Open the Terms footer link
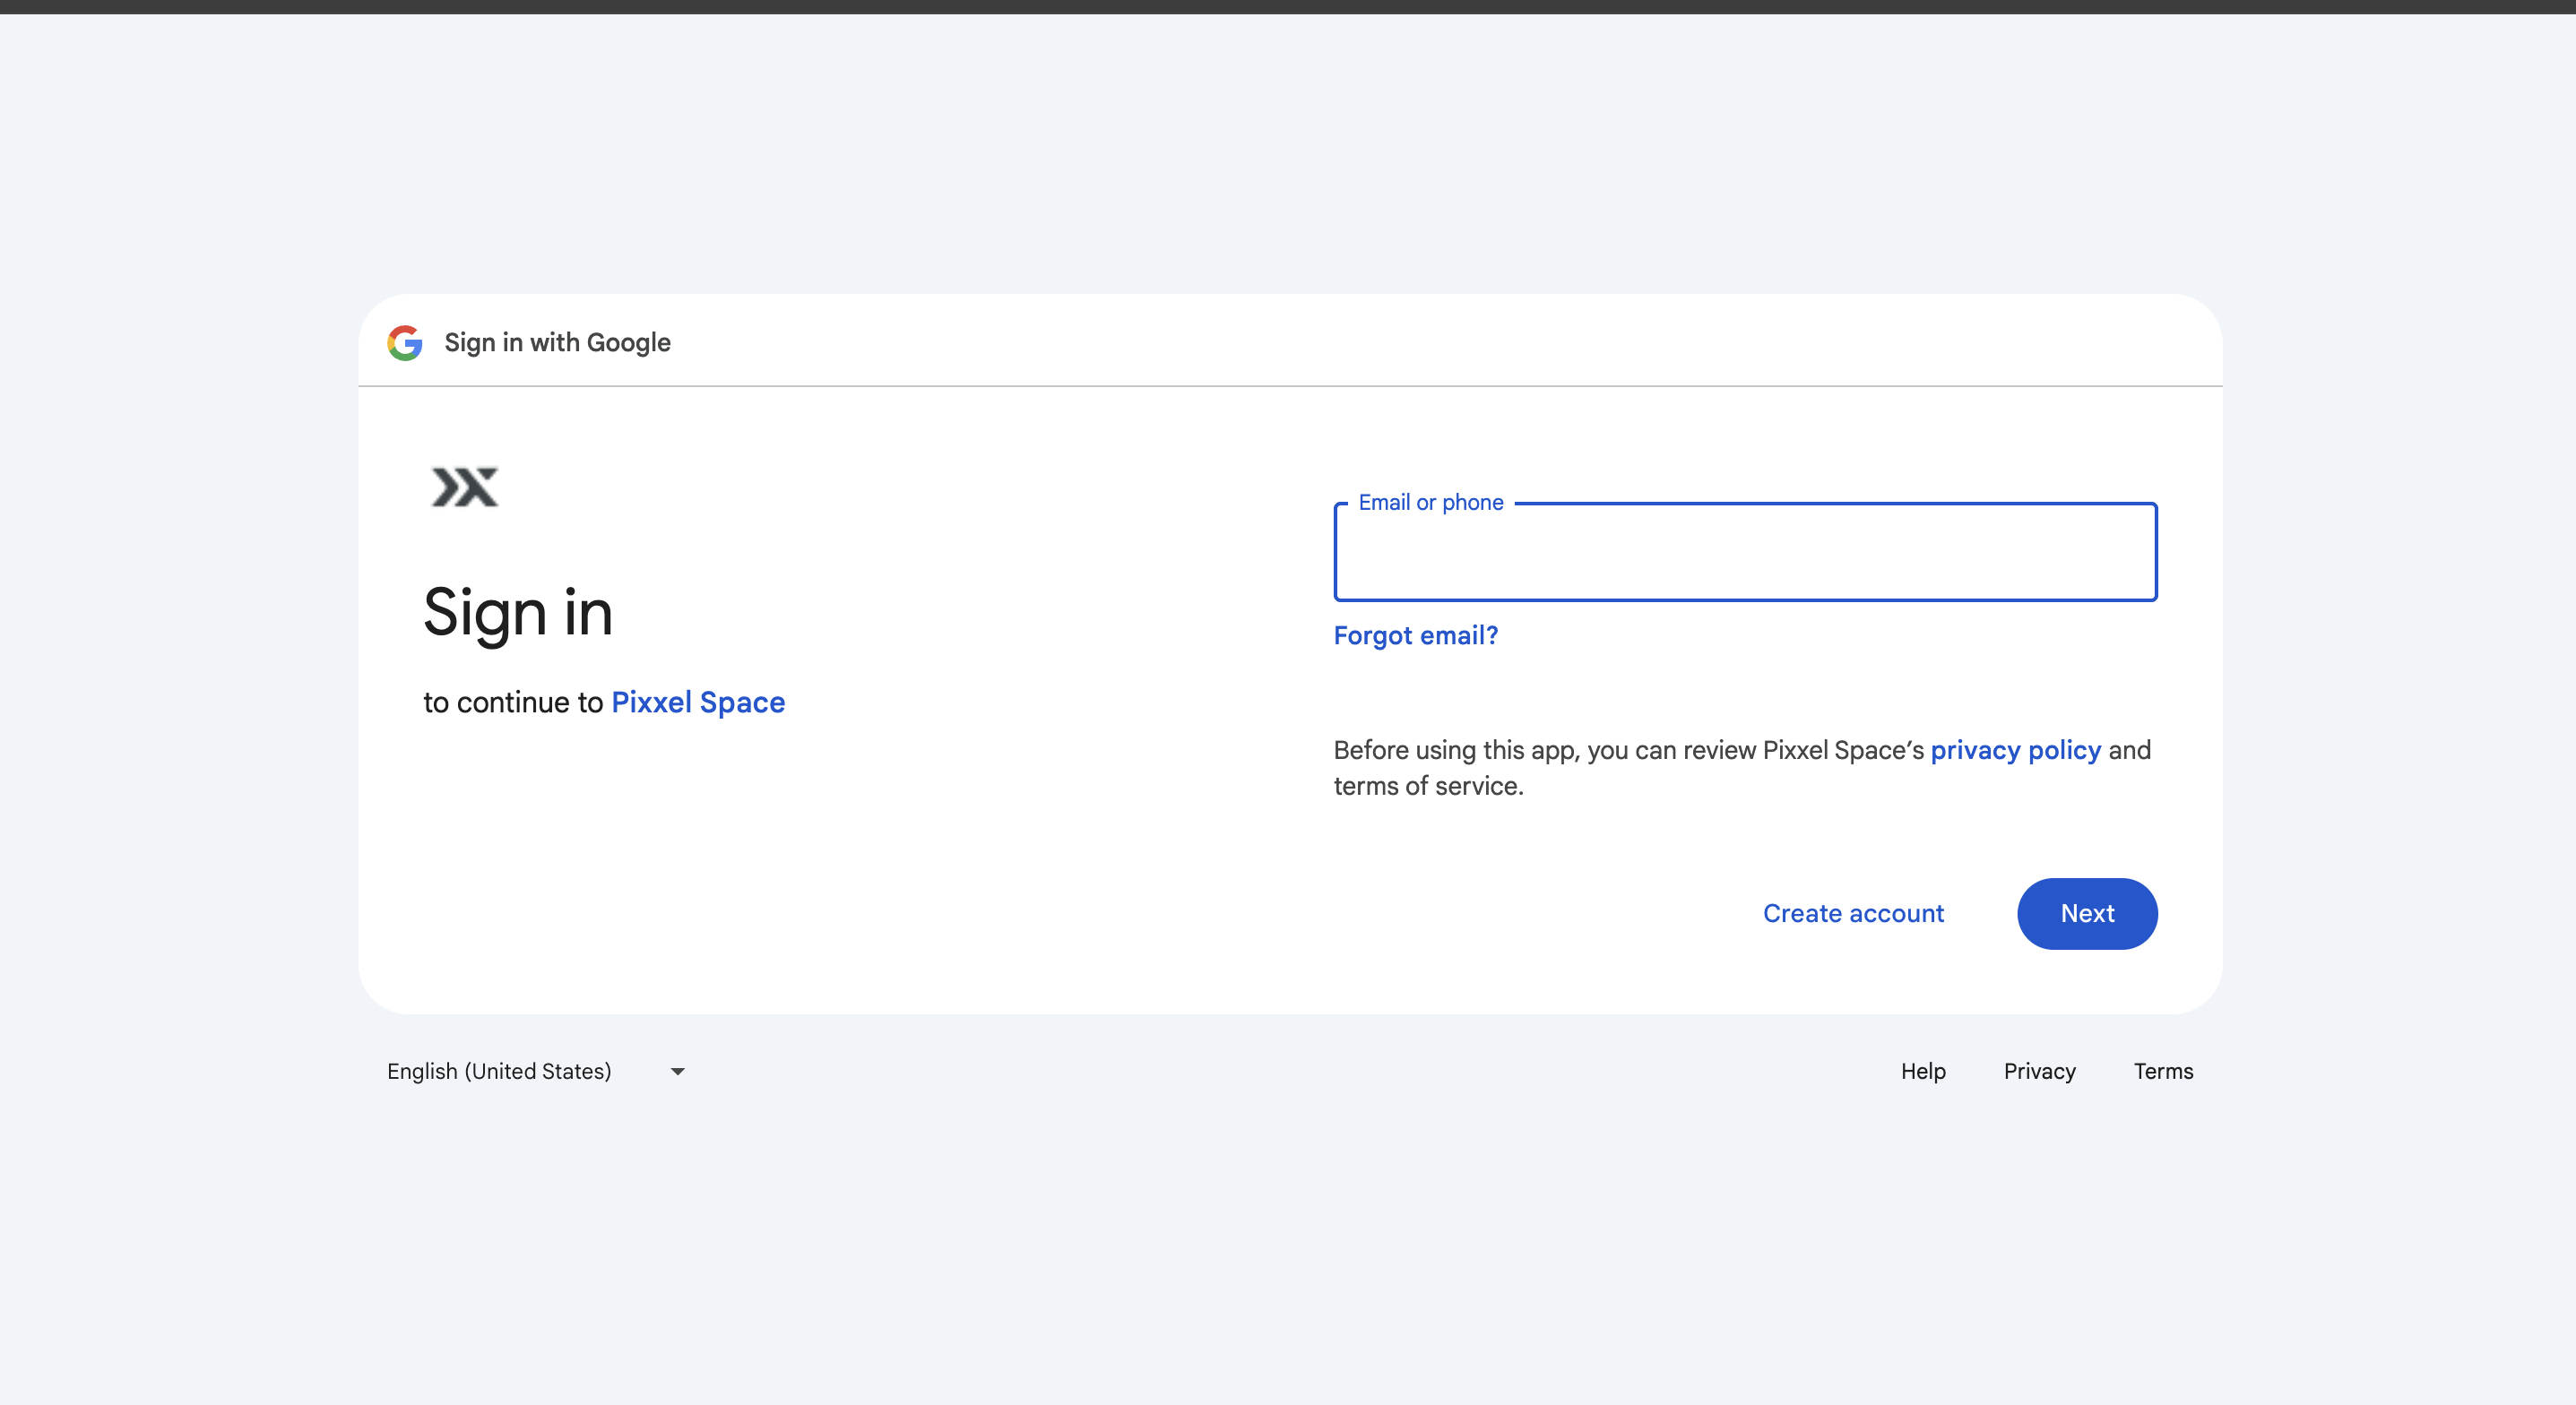Image resolution: width=2576 pixels, height=1405 pixels. click(x=2163, y=1072)
